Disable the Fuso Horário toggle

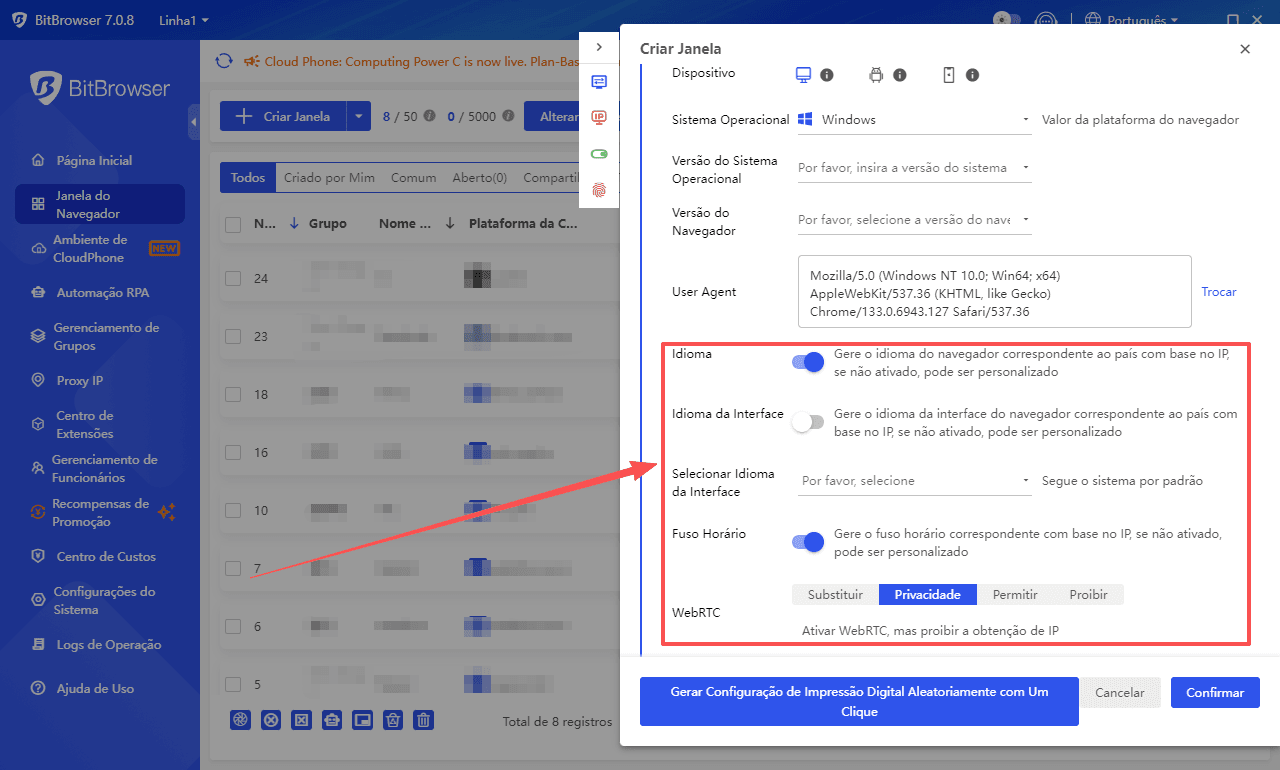(x=807, y=541)
